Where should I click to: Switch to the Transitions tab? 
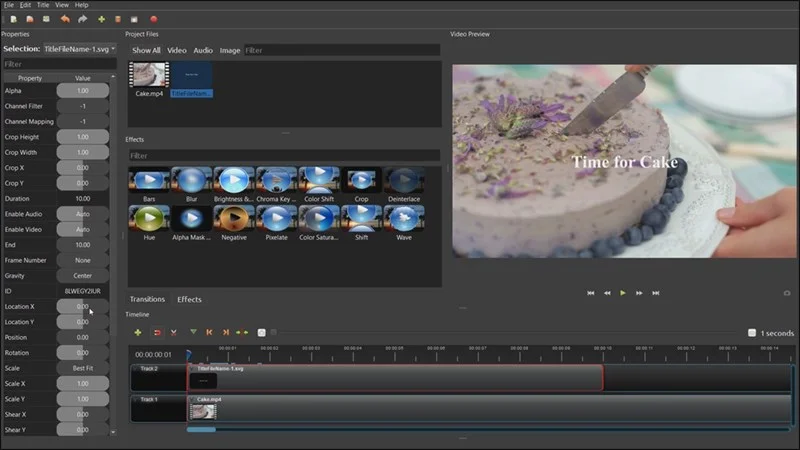147,299
